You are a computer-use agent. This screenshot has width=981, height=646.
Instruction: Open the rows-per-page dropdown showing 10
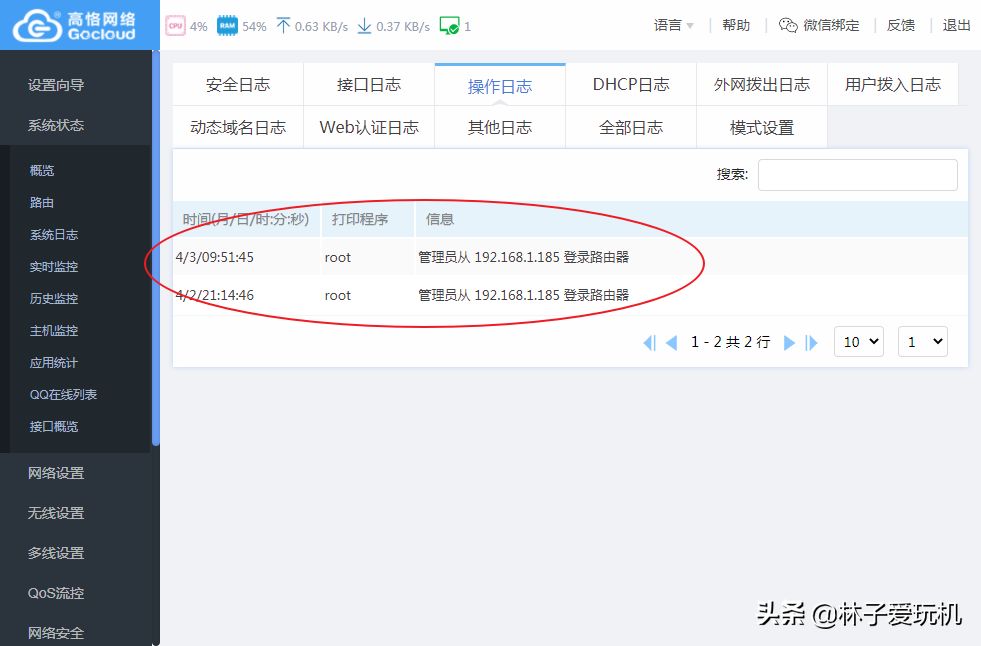[x=858, y=341]
